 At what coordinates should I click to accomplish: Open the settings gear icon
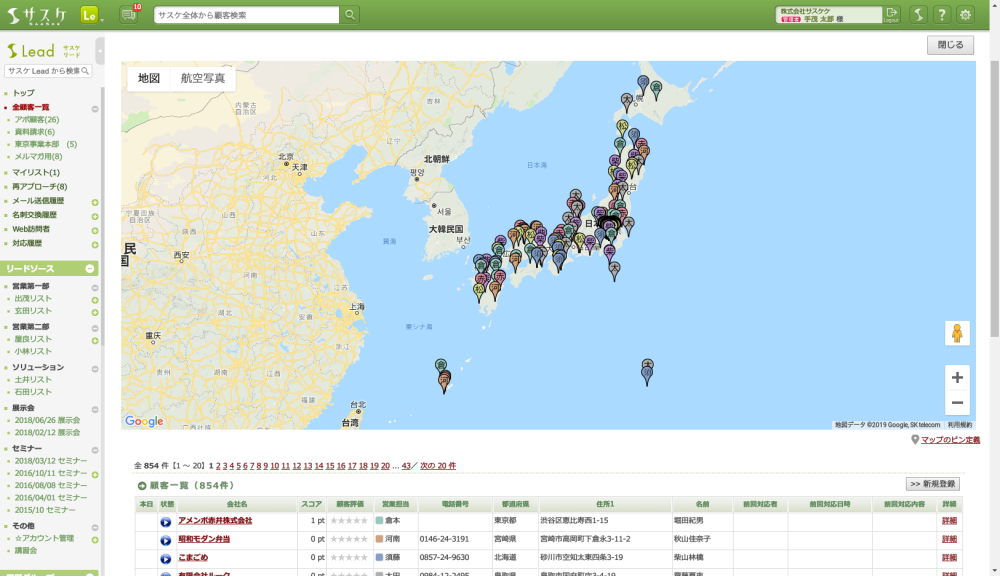click(965, 15)
